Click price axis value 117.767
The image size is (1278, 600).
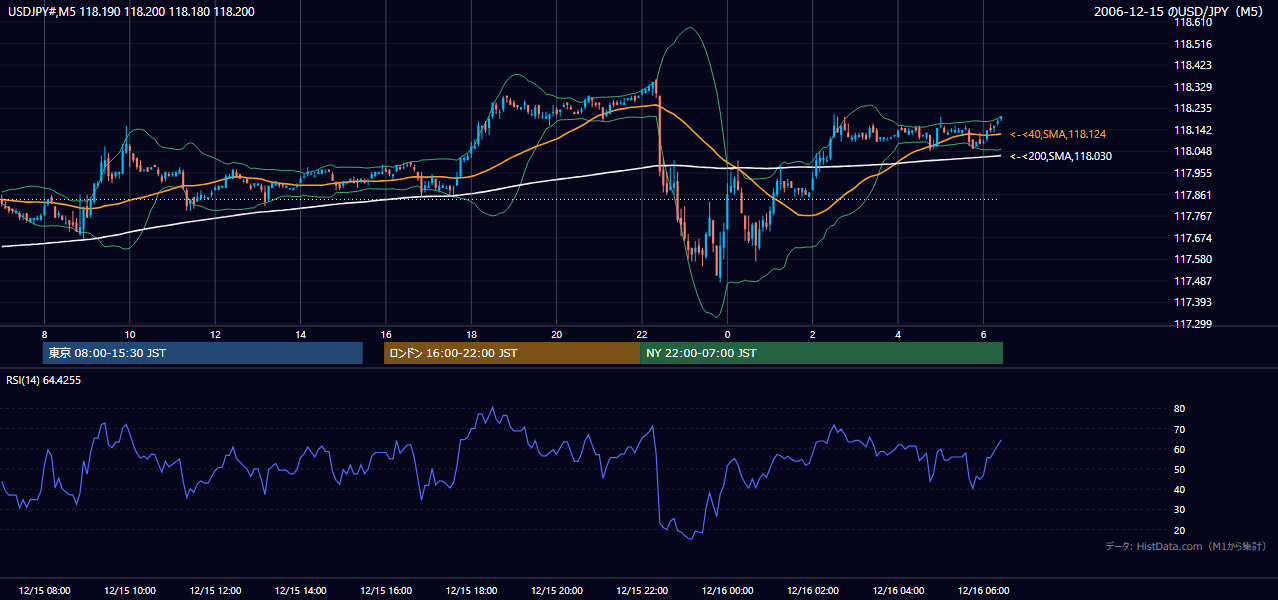(1192, 216)
